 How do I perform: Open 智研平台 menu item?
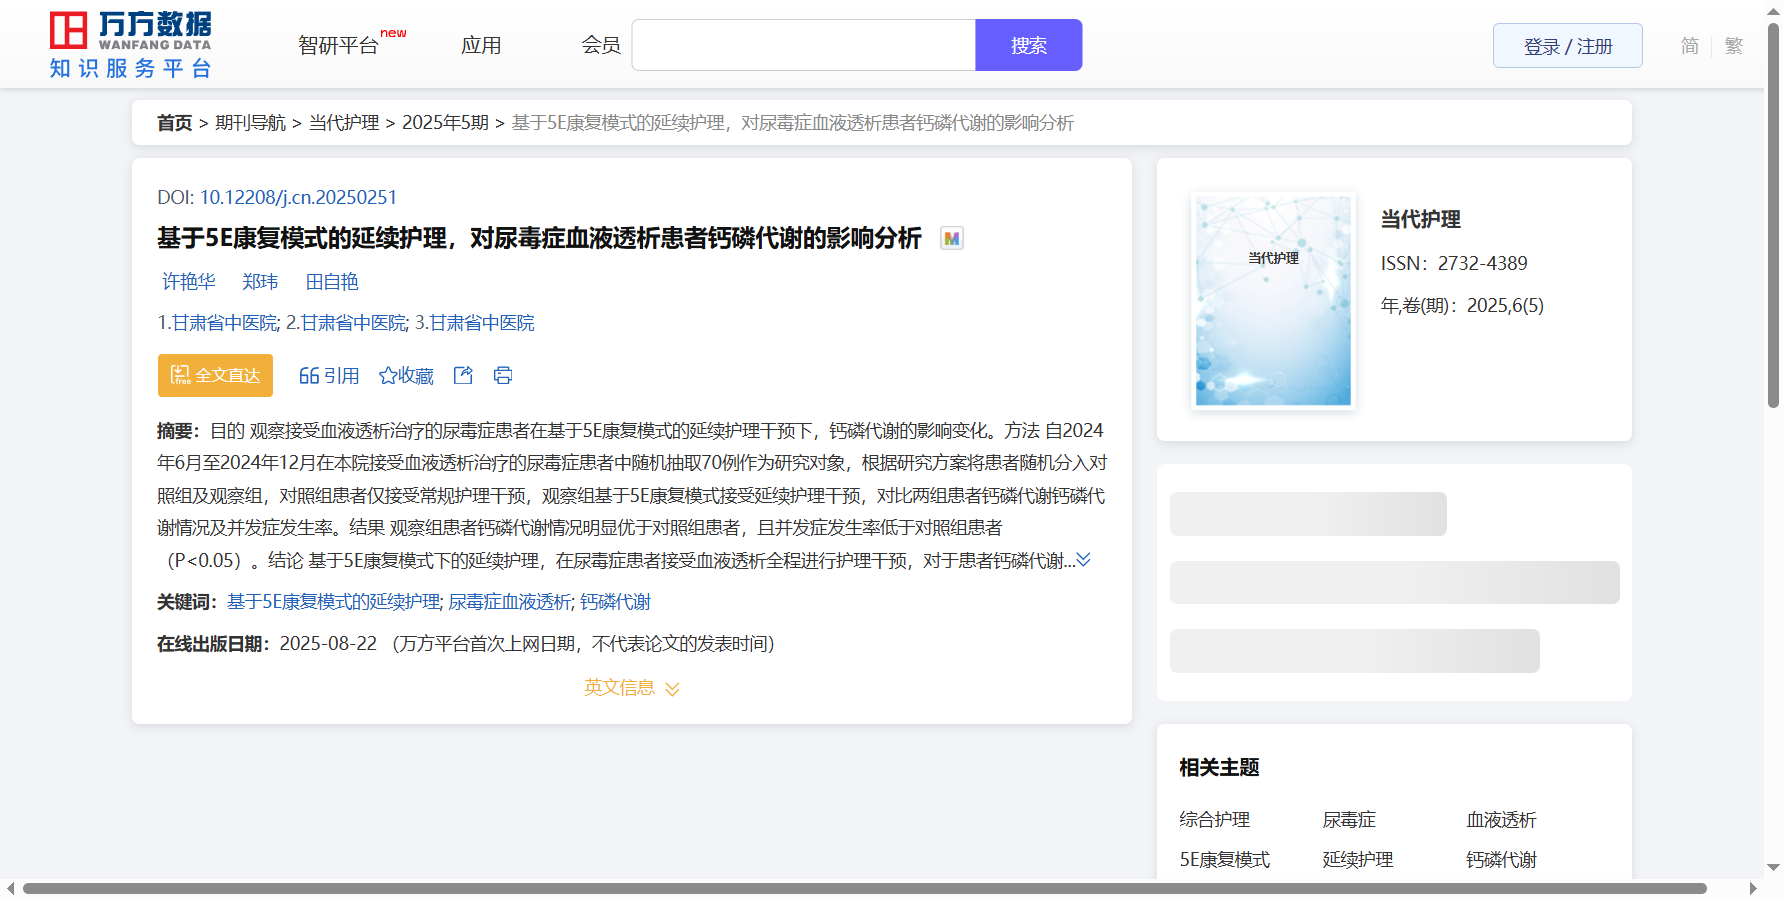[x=338, y=46]
